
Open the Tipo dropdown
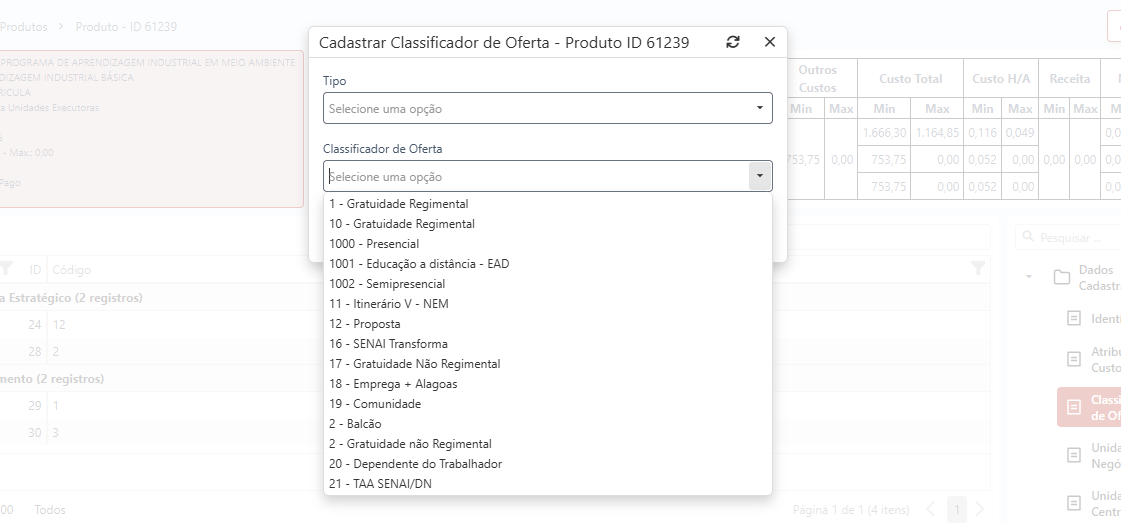(x=547, y=108)
